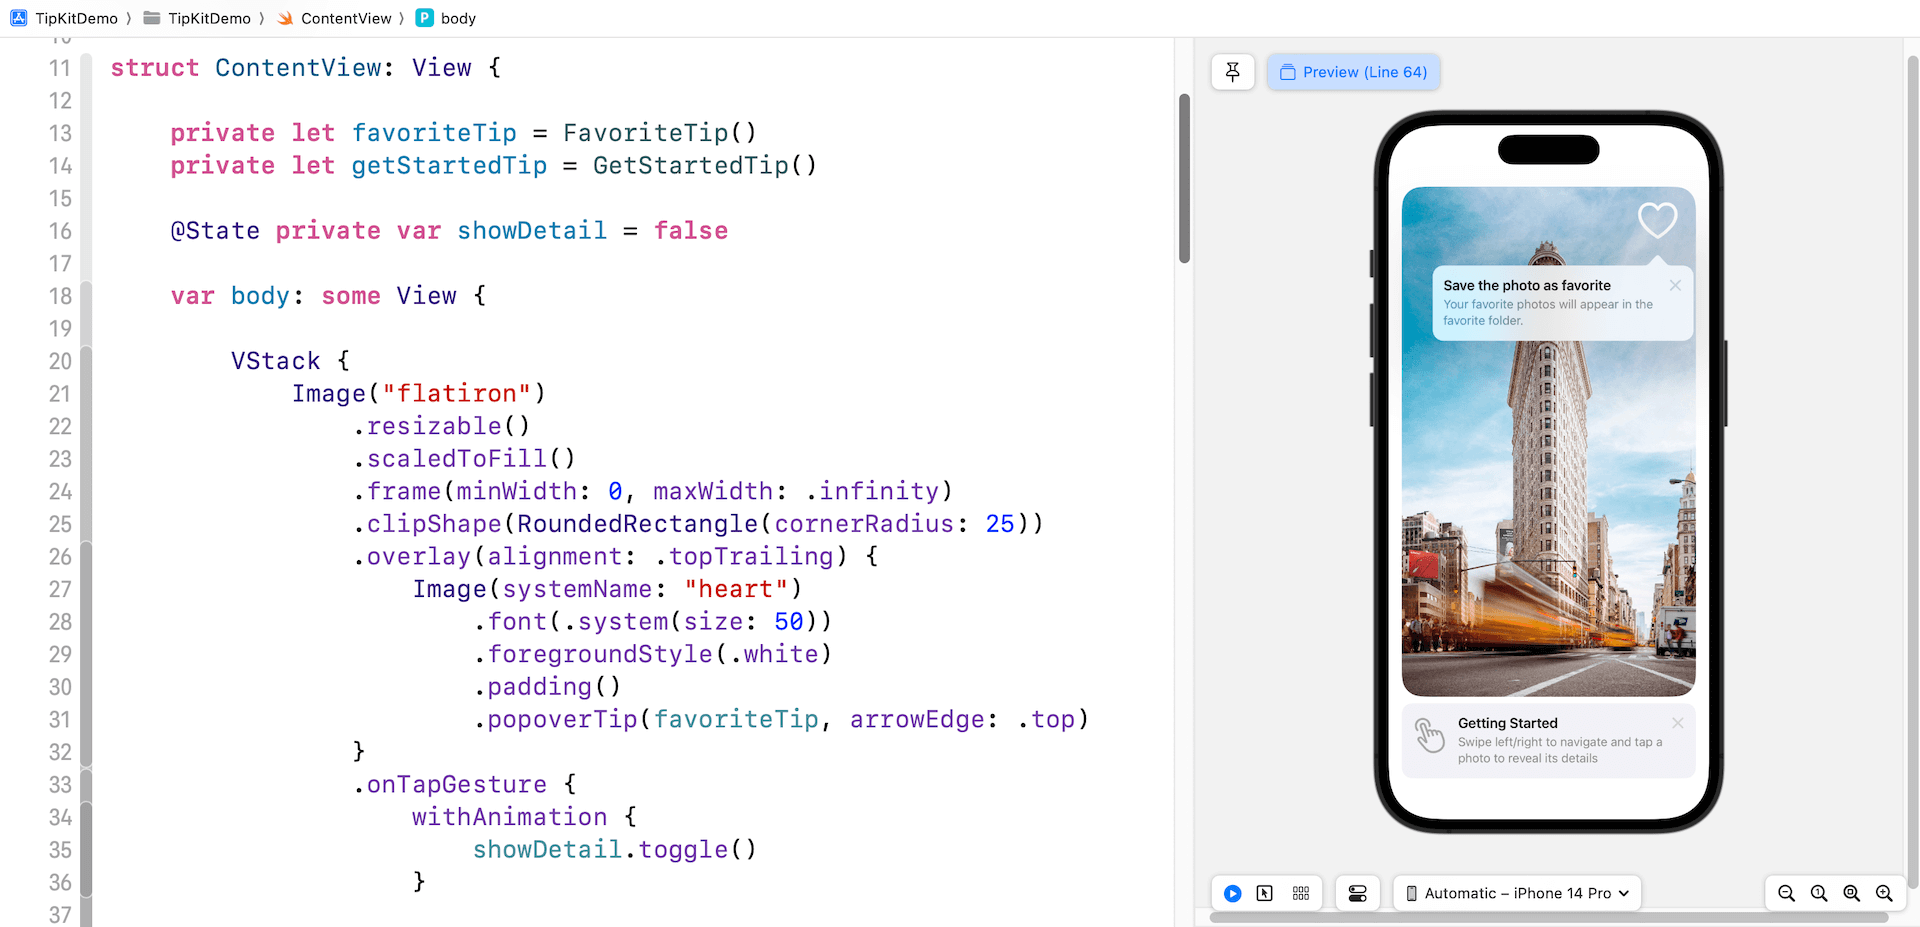
Task: Open the body symbol in jump bar
Action: [x=457, y=18]
